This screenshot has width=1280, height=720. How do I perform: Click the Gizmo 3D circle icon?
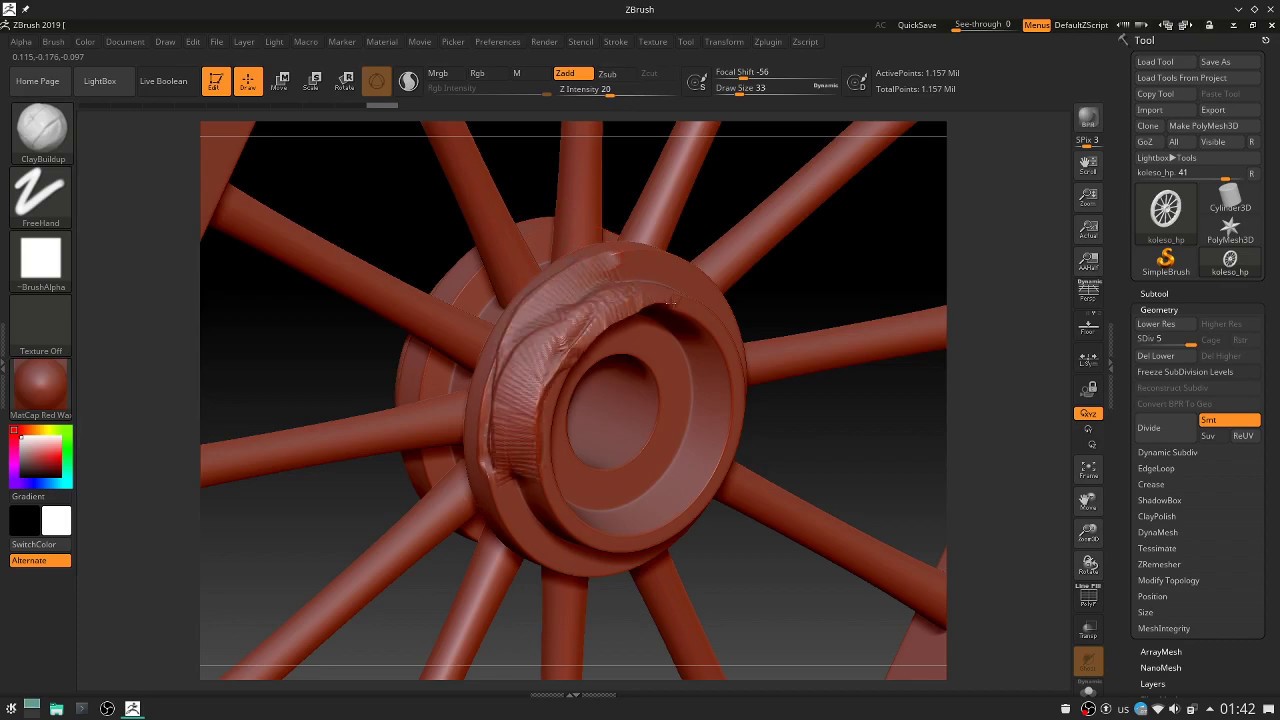point(376,81)
